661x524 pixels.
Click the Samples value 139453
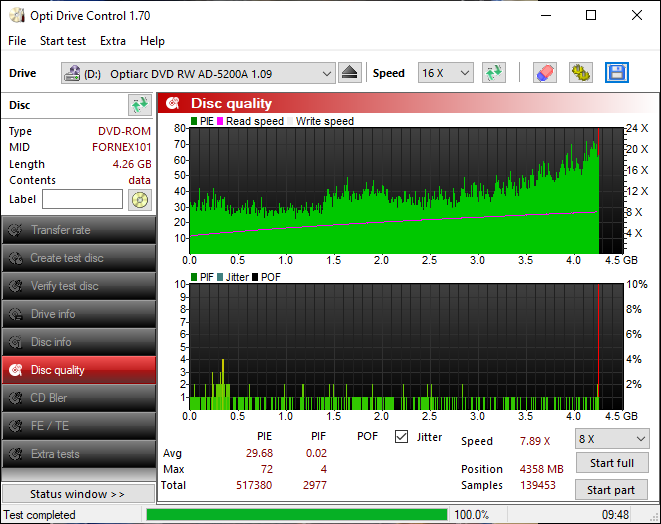[x=537, y=485]
